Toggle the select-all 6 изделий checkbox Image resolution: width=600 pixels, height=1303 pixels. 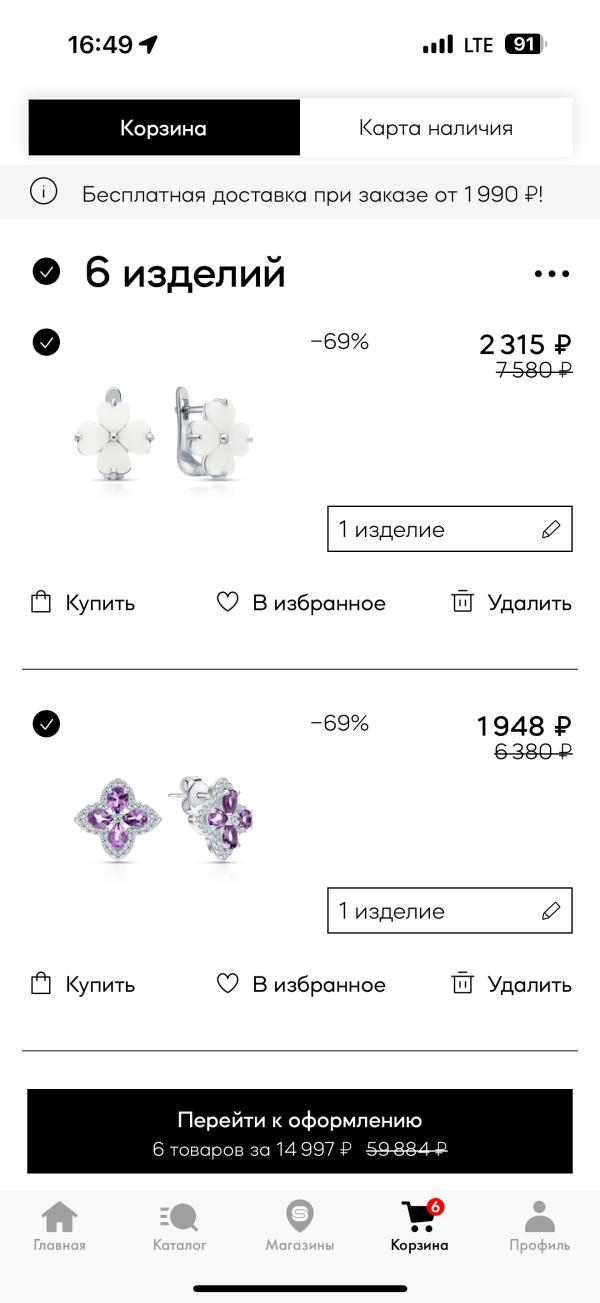tap(46, 272)
